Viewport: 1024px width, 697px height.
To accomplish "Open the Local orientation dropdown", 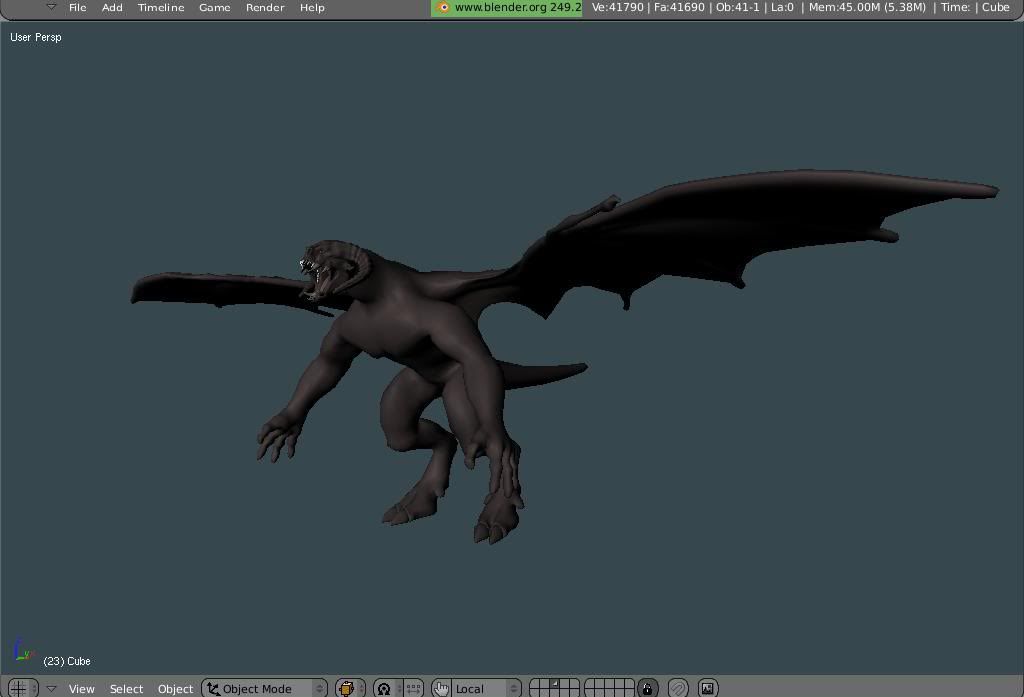I will click(485, 688).
